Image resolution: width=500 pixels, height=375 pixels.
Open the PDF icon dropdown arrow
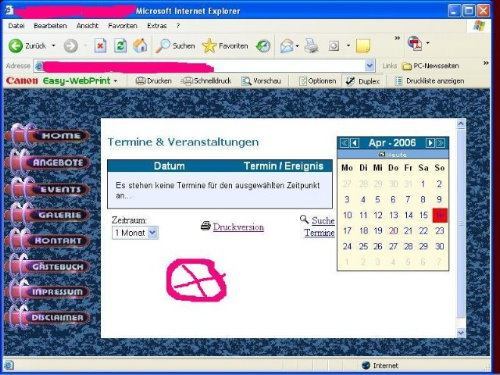428,43
